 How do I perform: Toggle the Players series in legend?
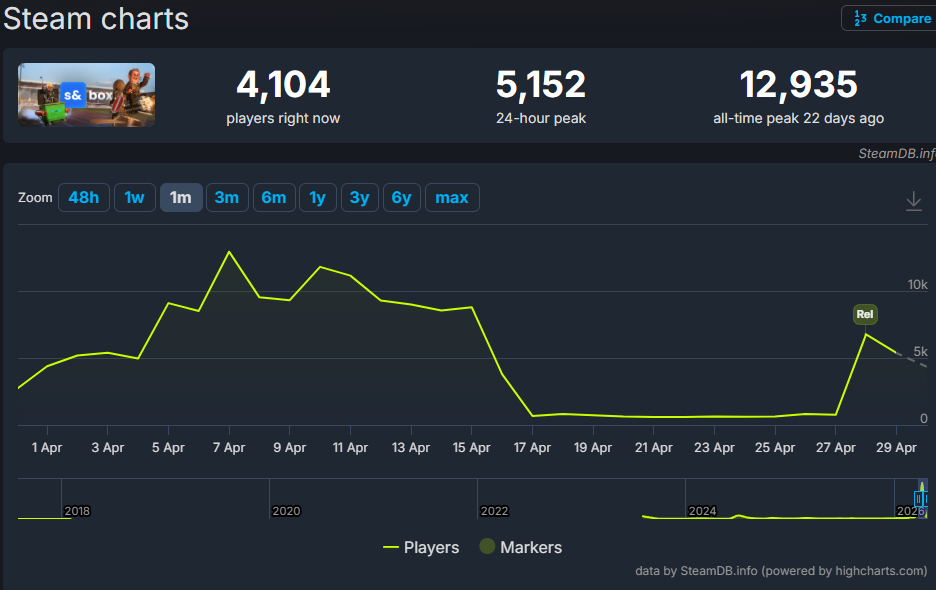(421, 547)
